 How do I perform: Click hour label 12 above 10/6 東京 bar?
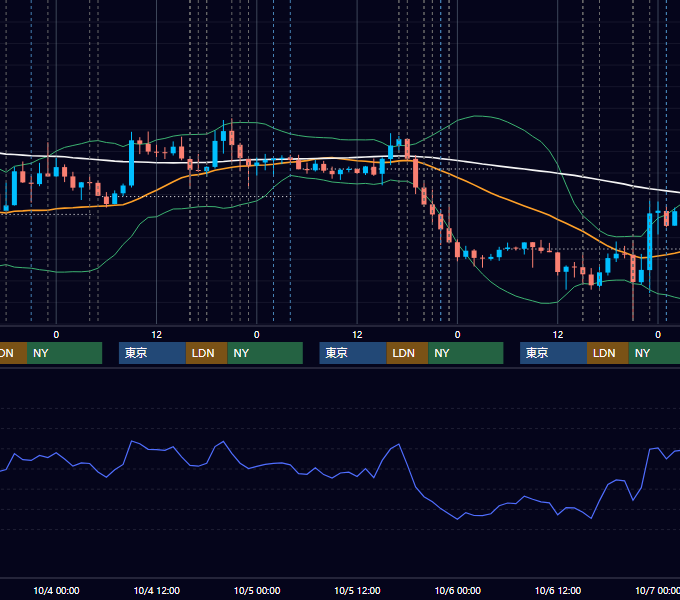(558, 335)
